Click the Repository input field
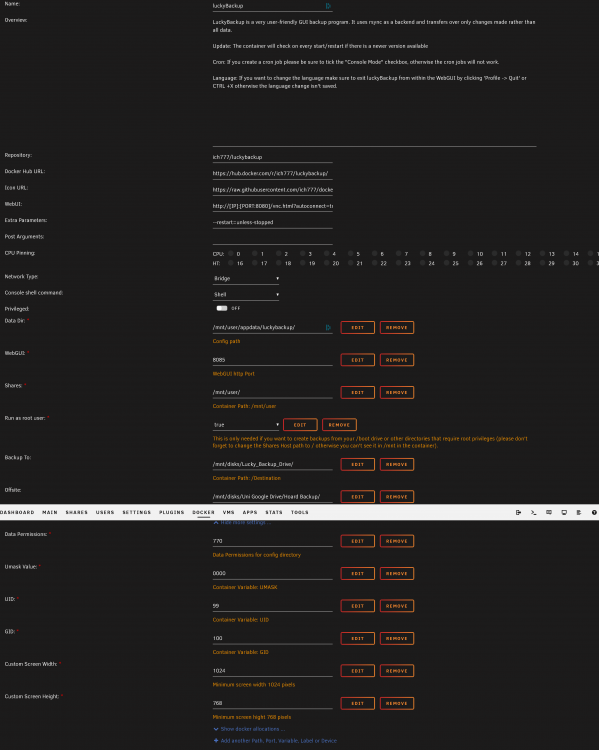Screen dimensions: 599x750 272,157
